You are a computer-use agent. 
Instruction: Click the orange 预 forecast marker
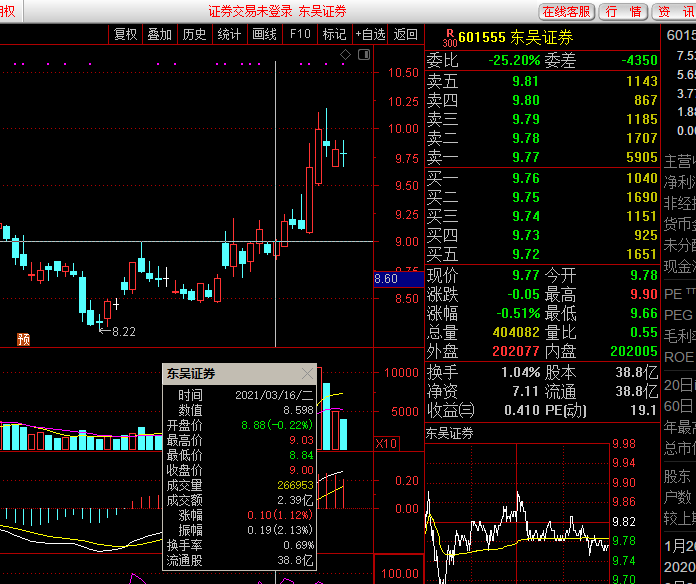tap(24, 339)
